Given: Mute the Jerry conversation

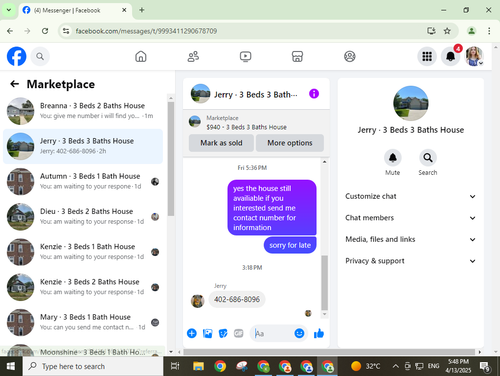Looking at the screenshot, I should point(393,158).
